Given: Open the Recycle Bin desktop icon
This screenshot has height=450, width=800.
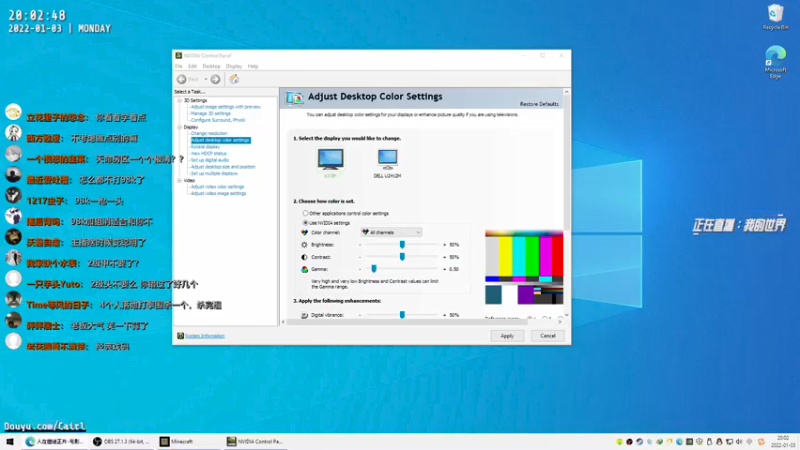Looking at the screenshot, I should 775,16.
